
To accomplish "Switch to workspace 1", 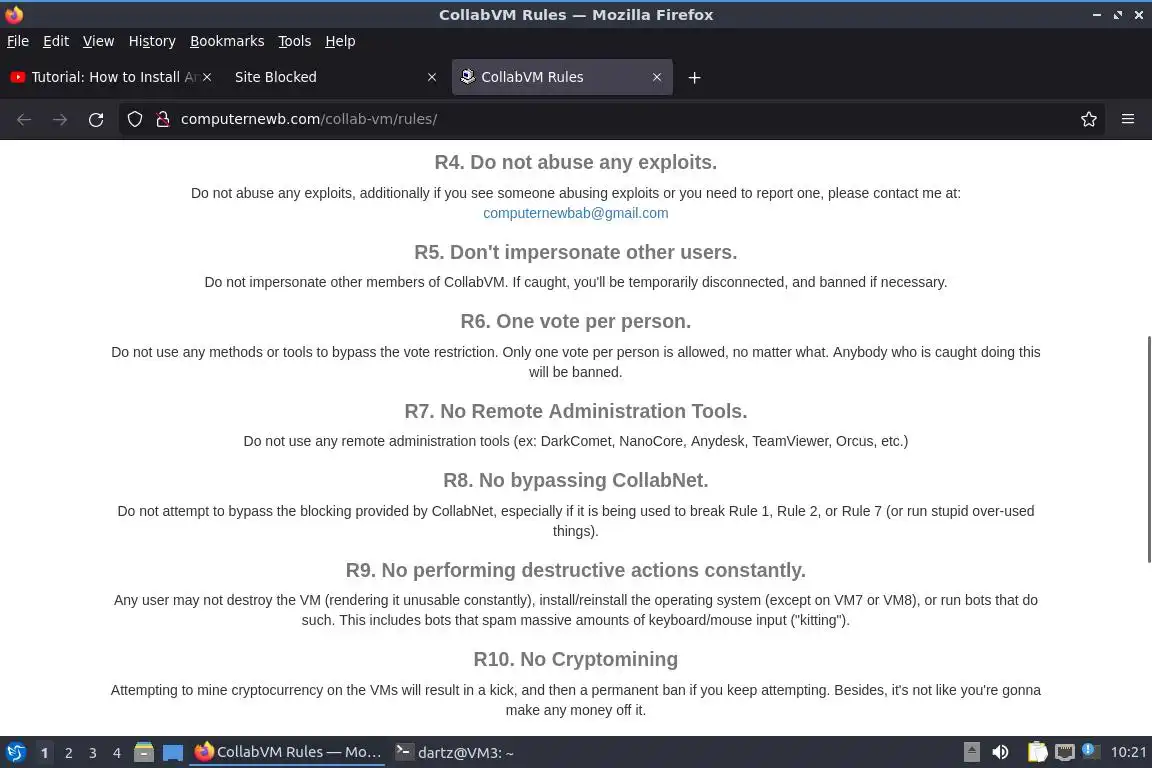I will click(x=44, y=753).
